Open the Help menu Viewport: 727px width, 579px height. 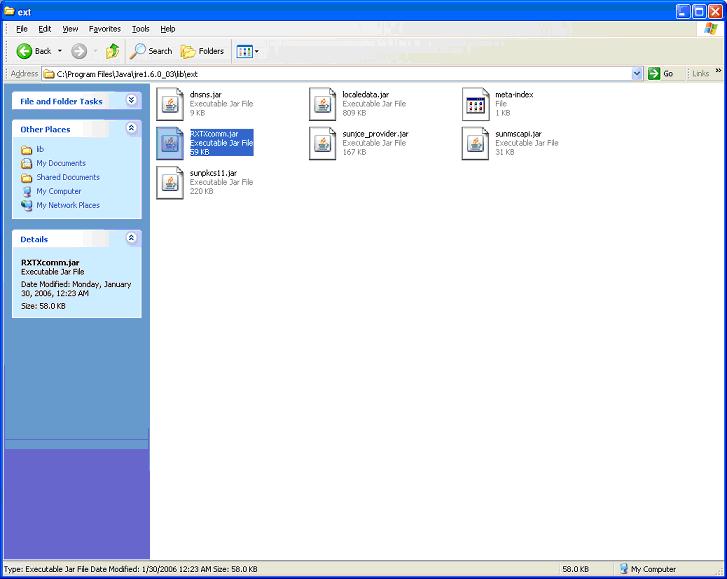[x=168, y=29]
